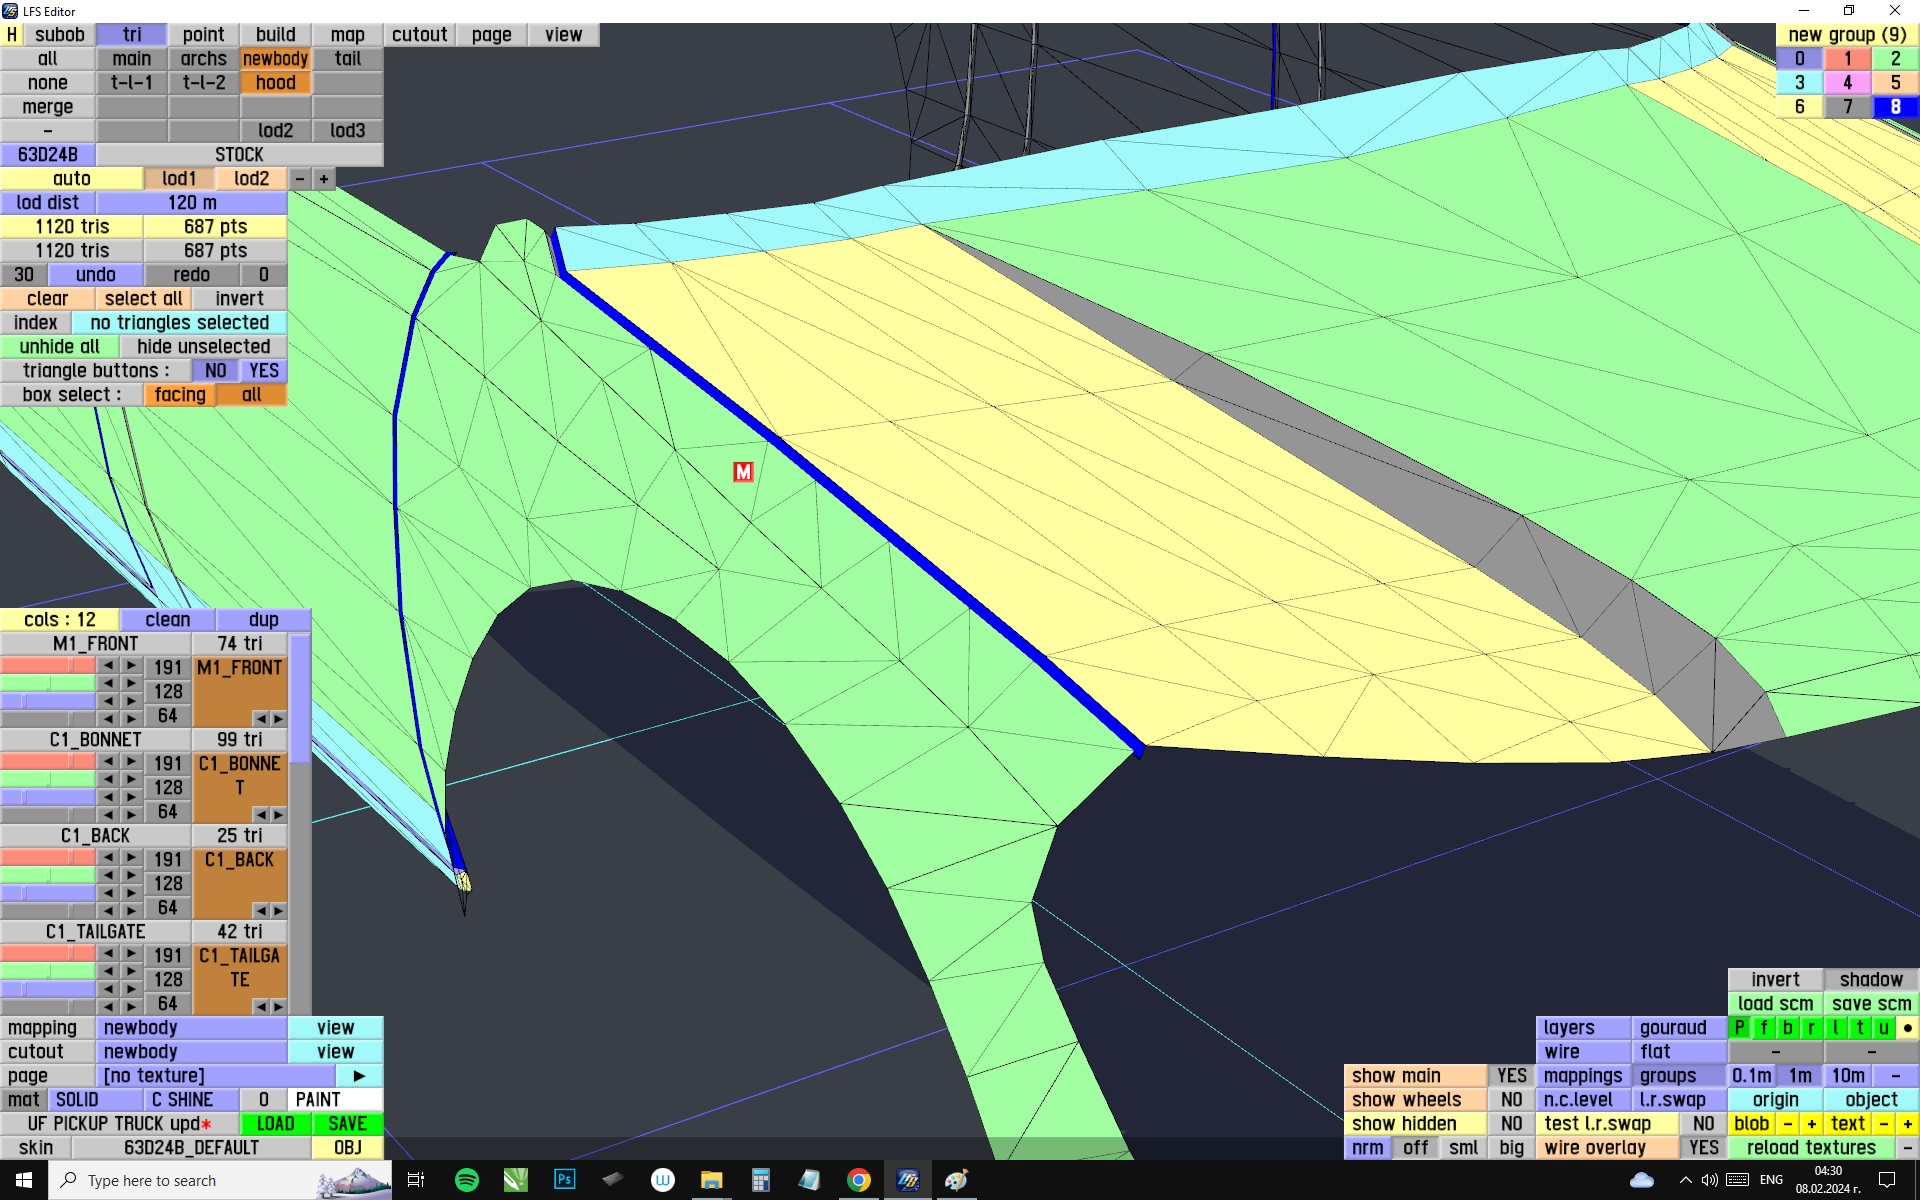Click the plus button beside lod2
Screen dimensions: 1920x1200
[324, 179]
